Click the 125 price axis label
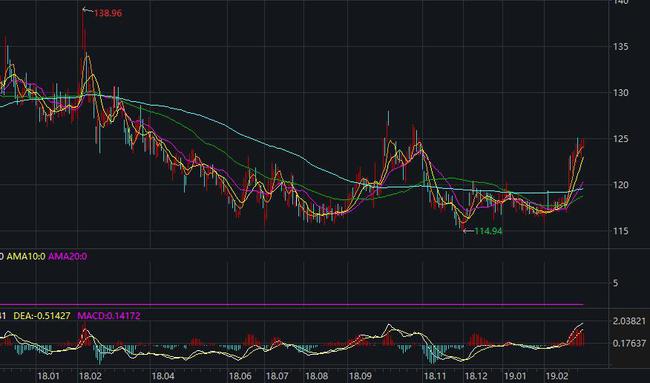The width and height of the screenshot is (650, 383). (x=621, y=139)
